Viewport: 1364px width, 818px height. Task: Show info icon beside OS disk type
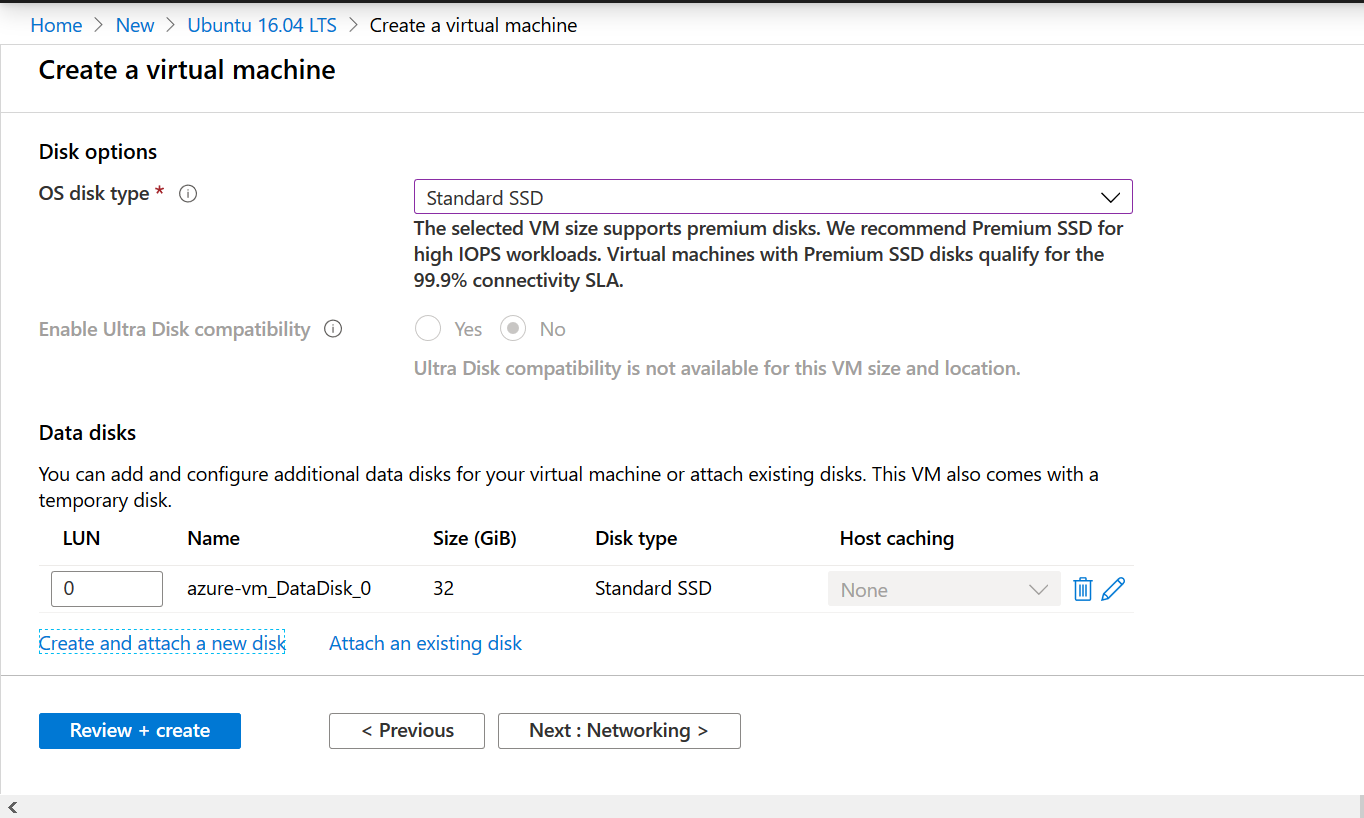click(x=188, y=194)
